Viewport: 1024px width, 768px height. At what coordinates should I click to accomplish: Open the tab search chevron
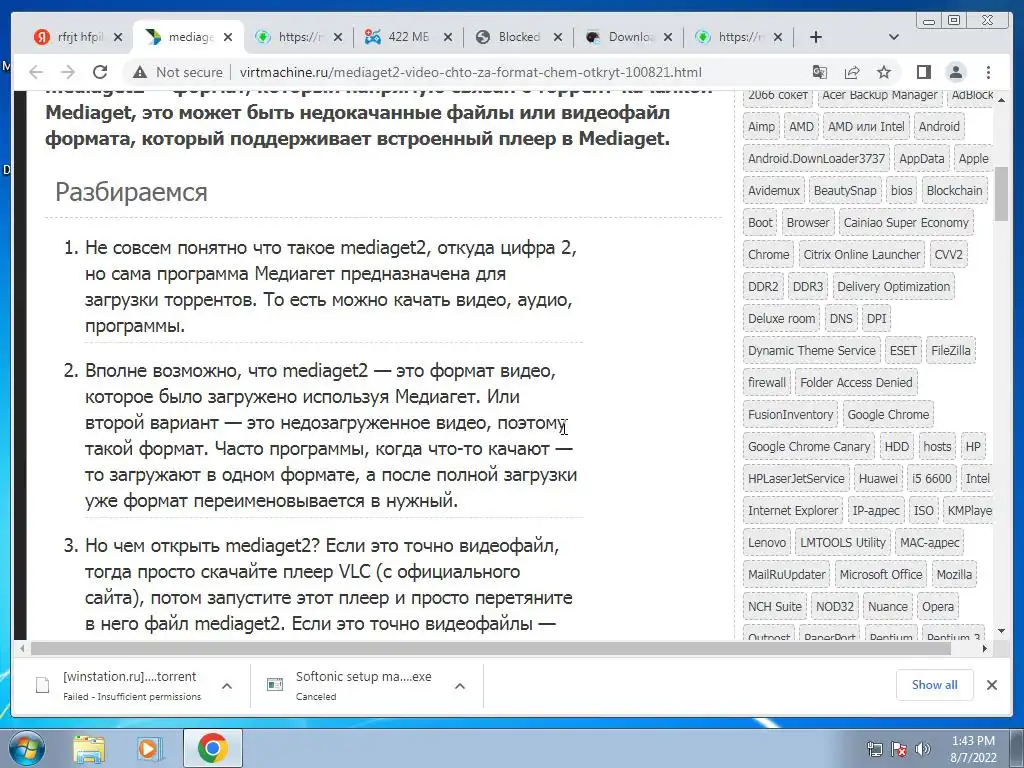[894, 37]
